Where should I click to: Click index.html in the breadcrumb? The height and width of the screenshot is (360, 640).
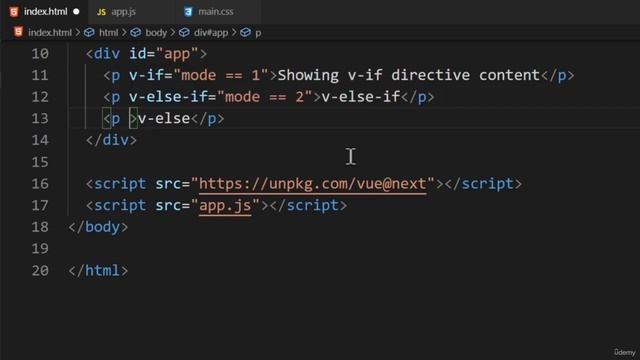50,33
